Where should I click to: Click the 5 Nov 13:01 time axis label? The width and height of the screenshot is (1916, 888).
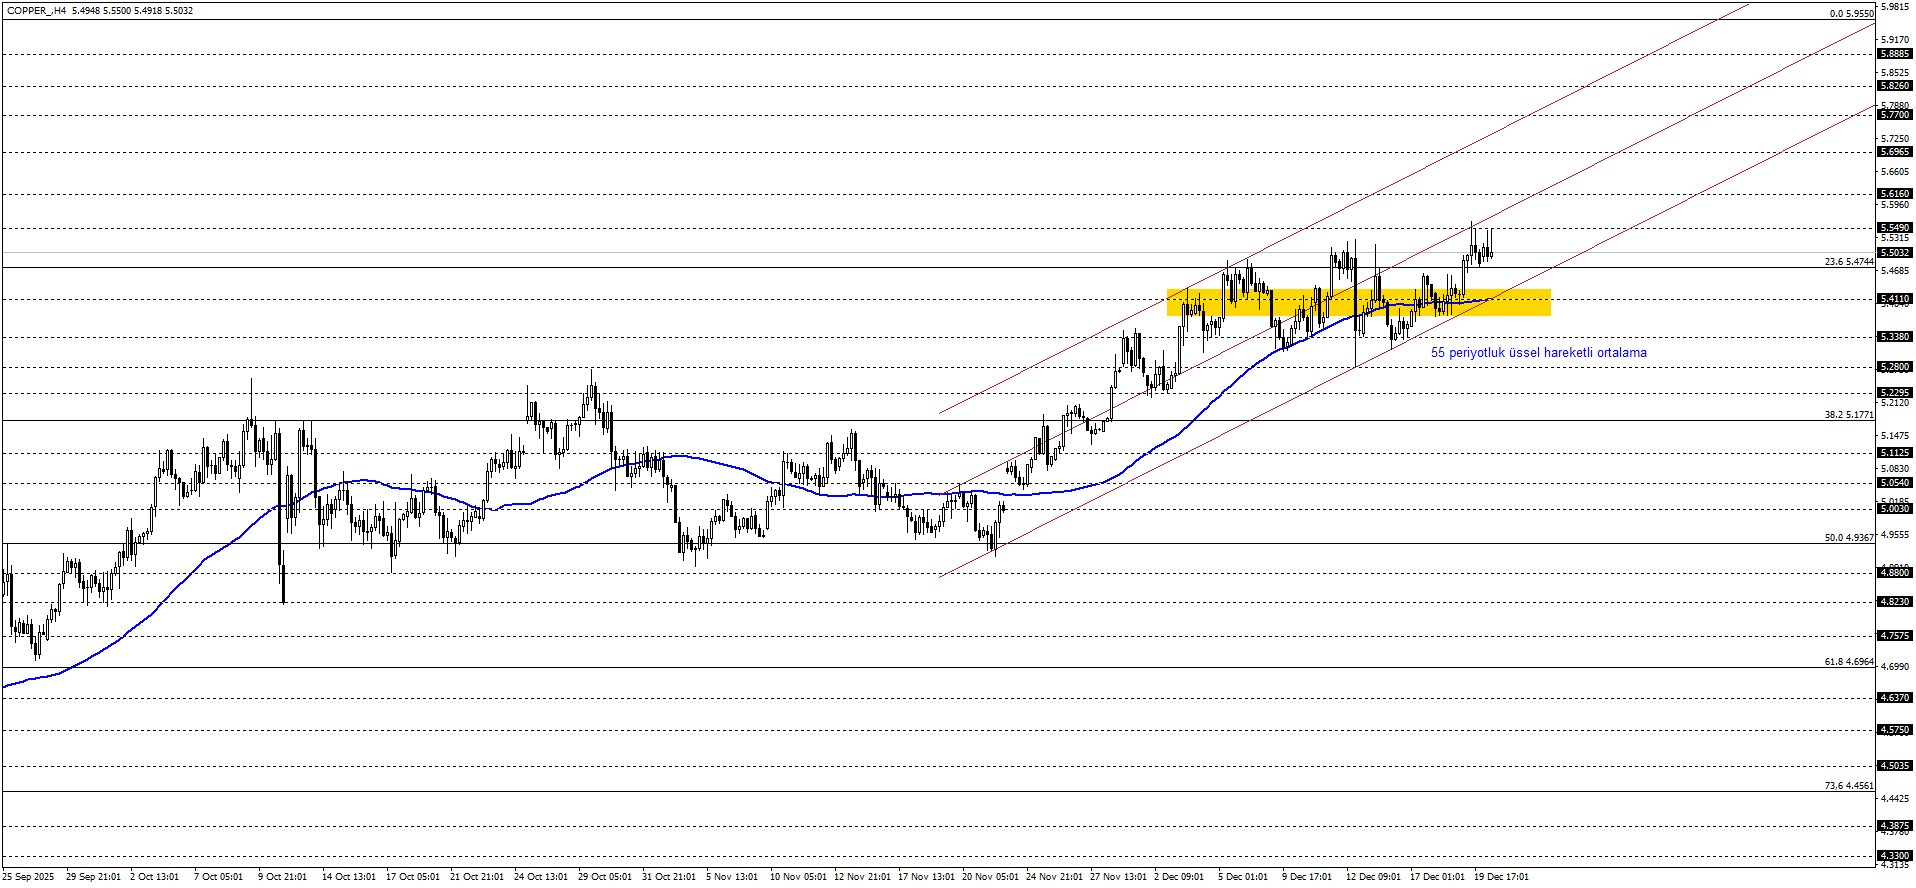(732, 877)
